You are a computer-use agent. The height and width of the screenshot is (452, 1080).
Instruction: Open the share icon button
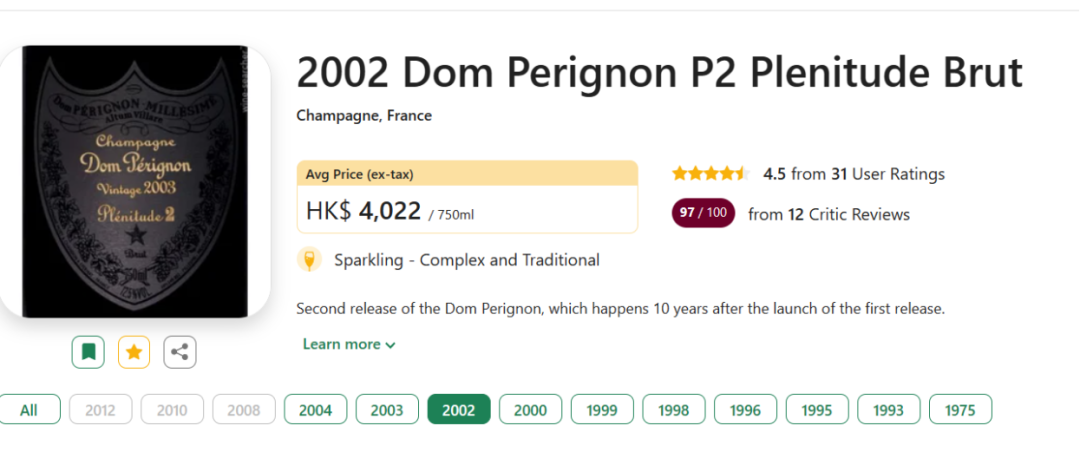coord(180,352)
